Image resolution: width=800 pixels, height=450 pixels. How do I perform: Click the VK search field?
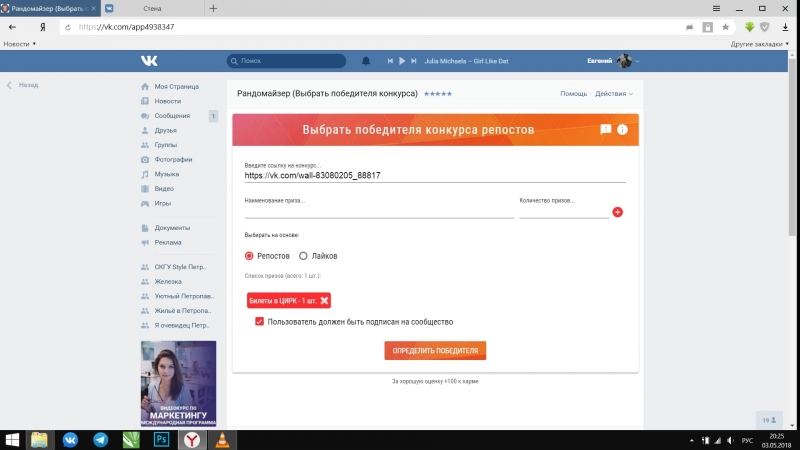click(x=286, y=61)
